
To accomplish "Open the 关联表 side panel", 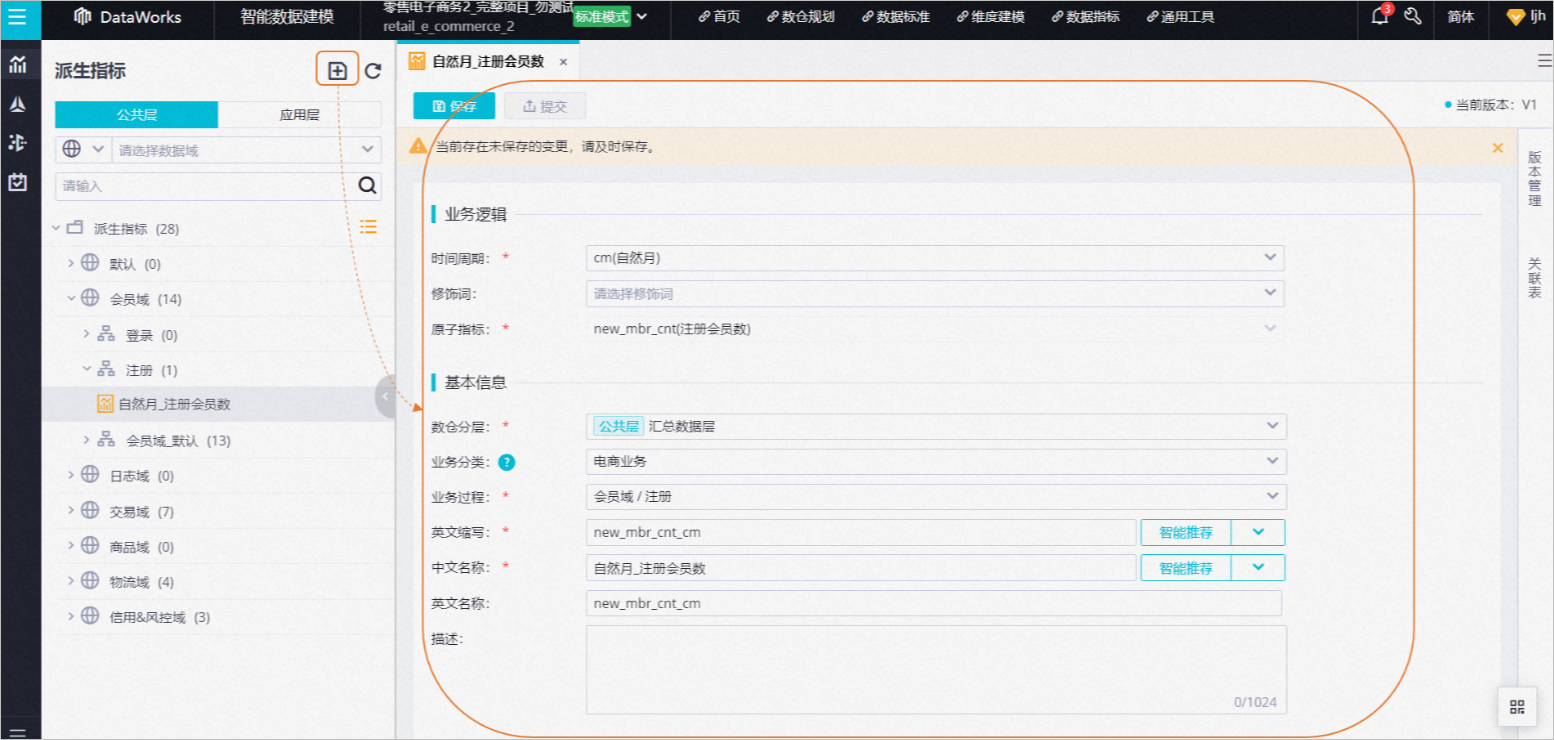I will pos(1535,277).
